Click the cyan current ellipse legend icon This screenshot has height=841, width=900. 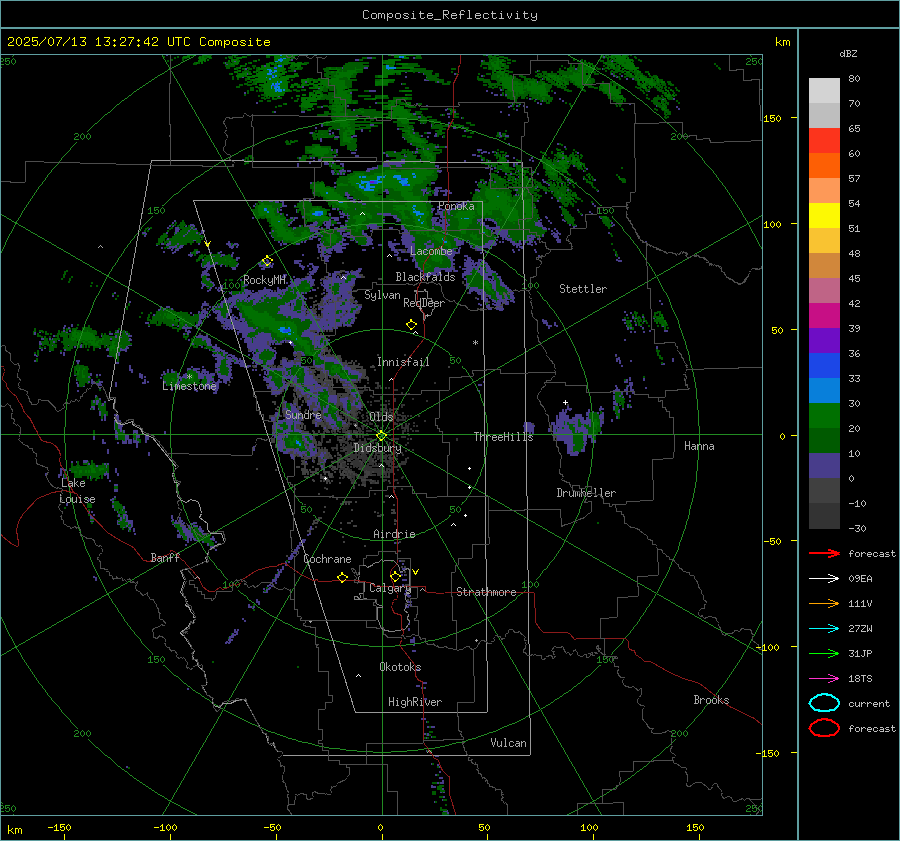(824, 703)
